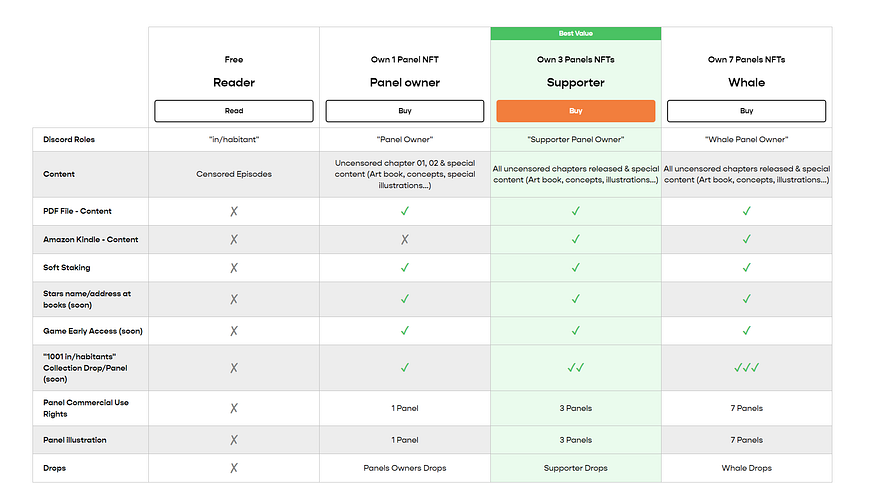Click Panel owner checkmark for Game Early Access
Viewport: 875px width, 484px height.
tap(405, 331)
